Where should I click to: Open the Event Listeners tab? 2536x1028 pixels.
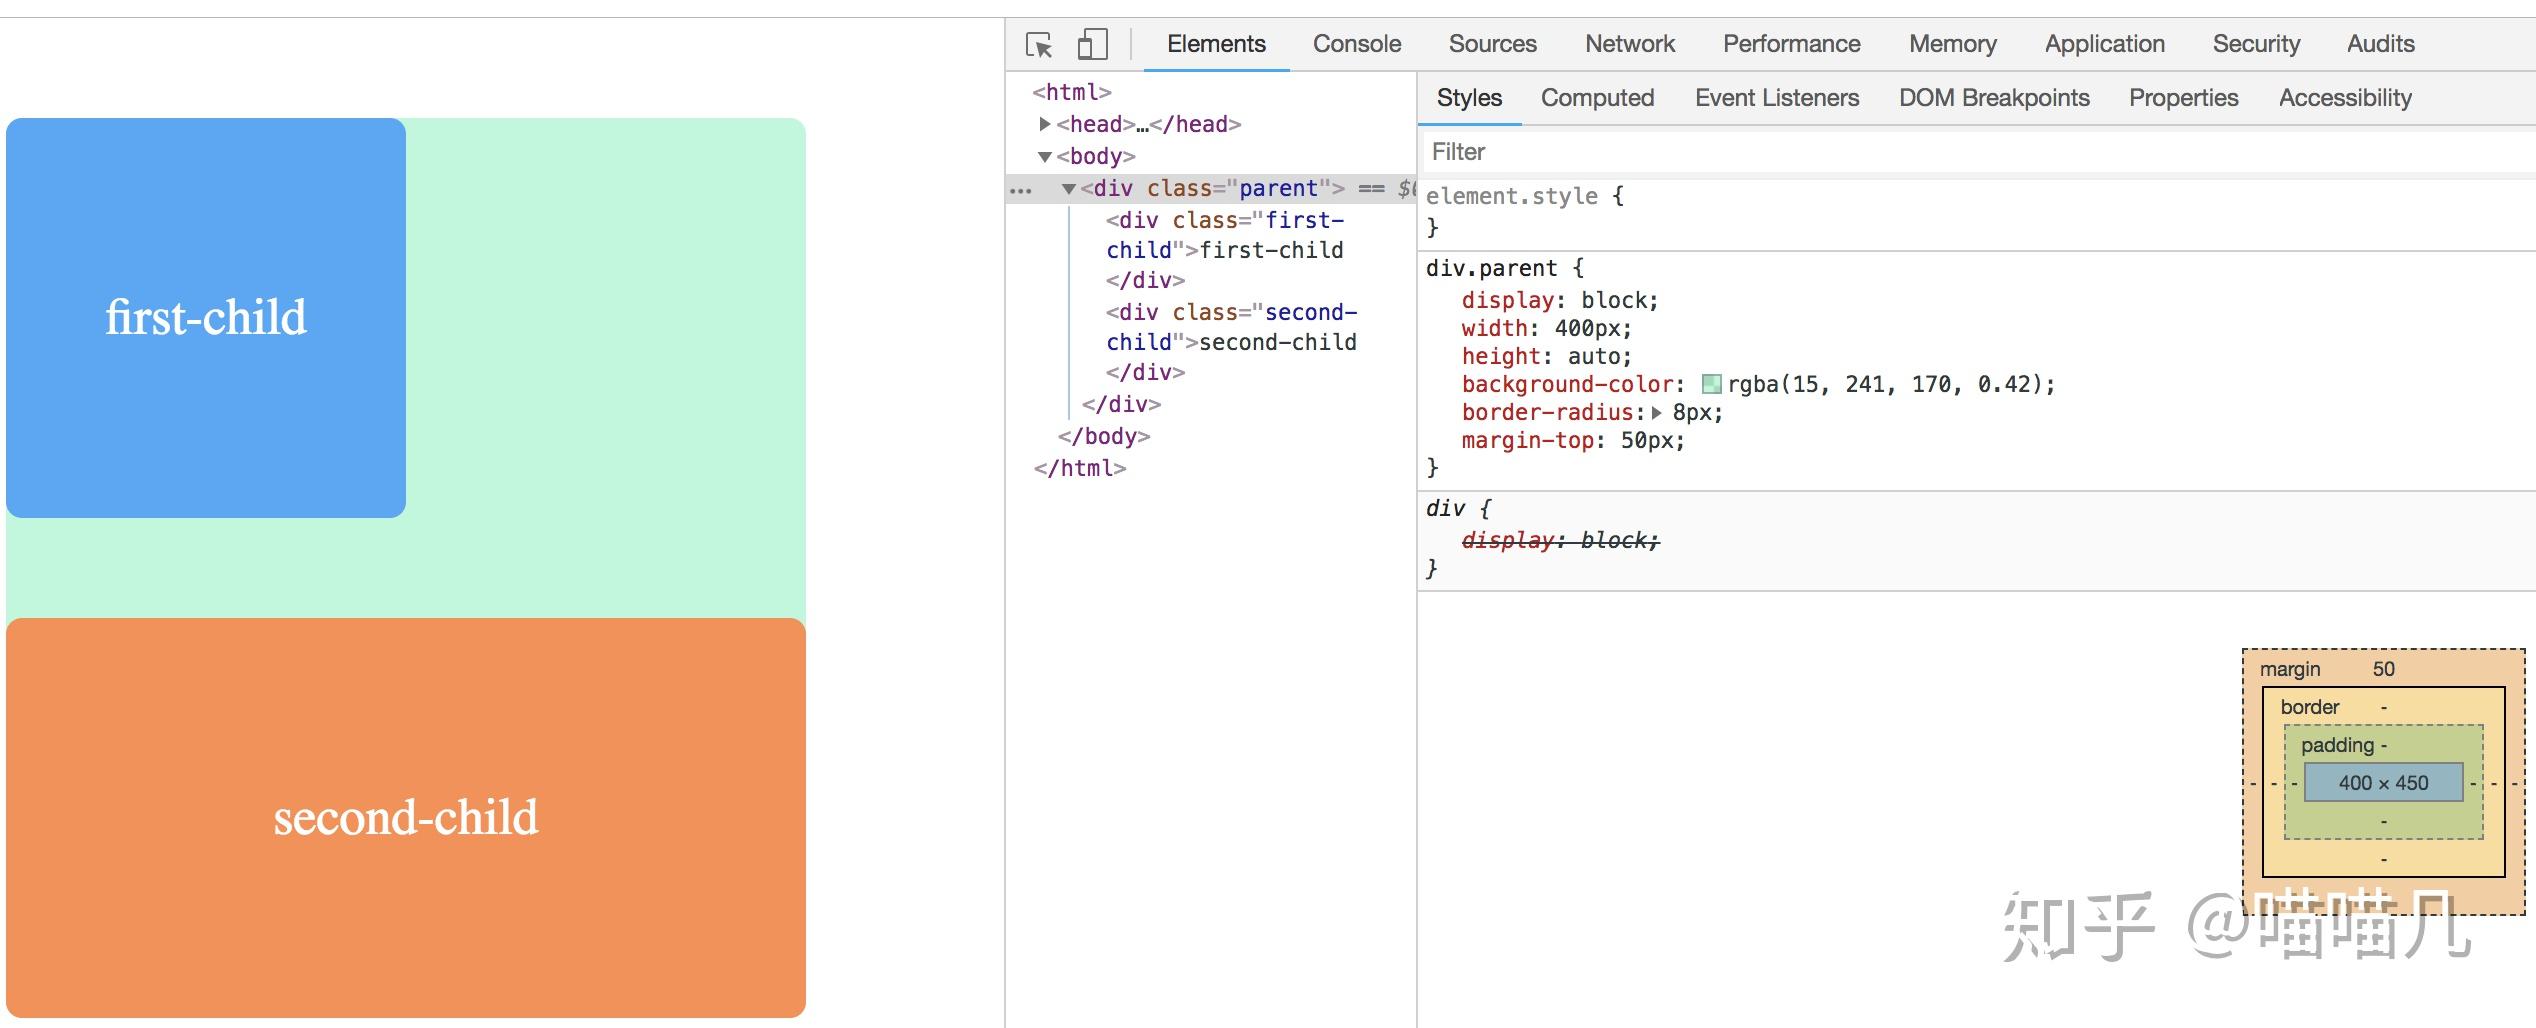pos(1776,98)
